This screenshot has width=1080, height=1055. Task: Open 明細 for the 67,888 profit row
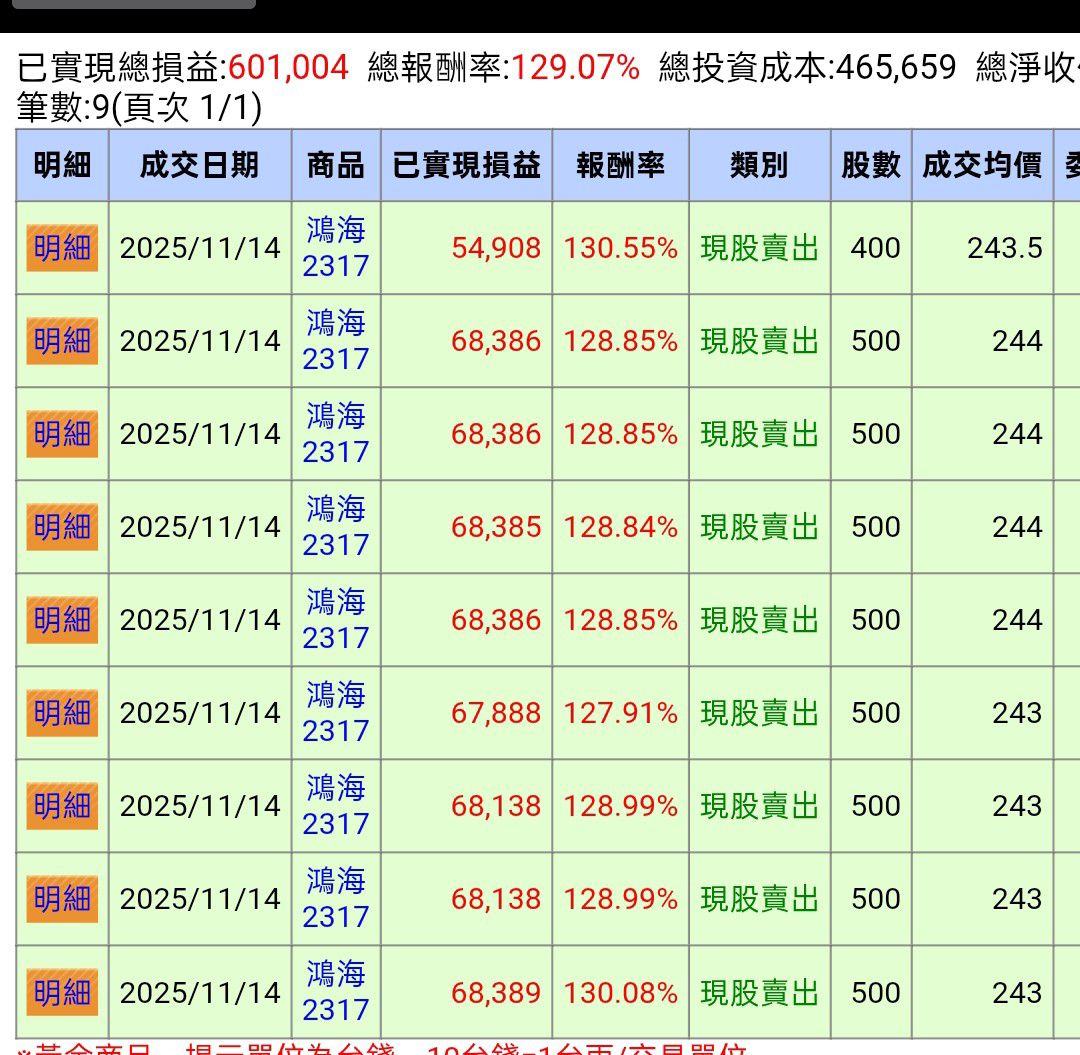tap(62, 713)
